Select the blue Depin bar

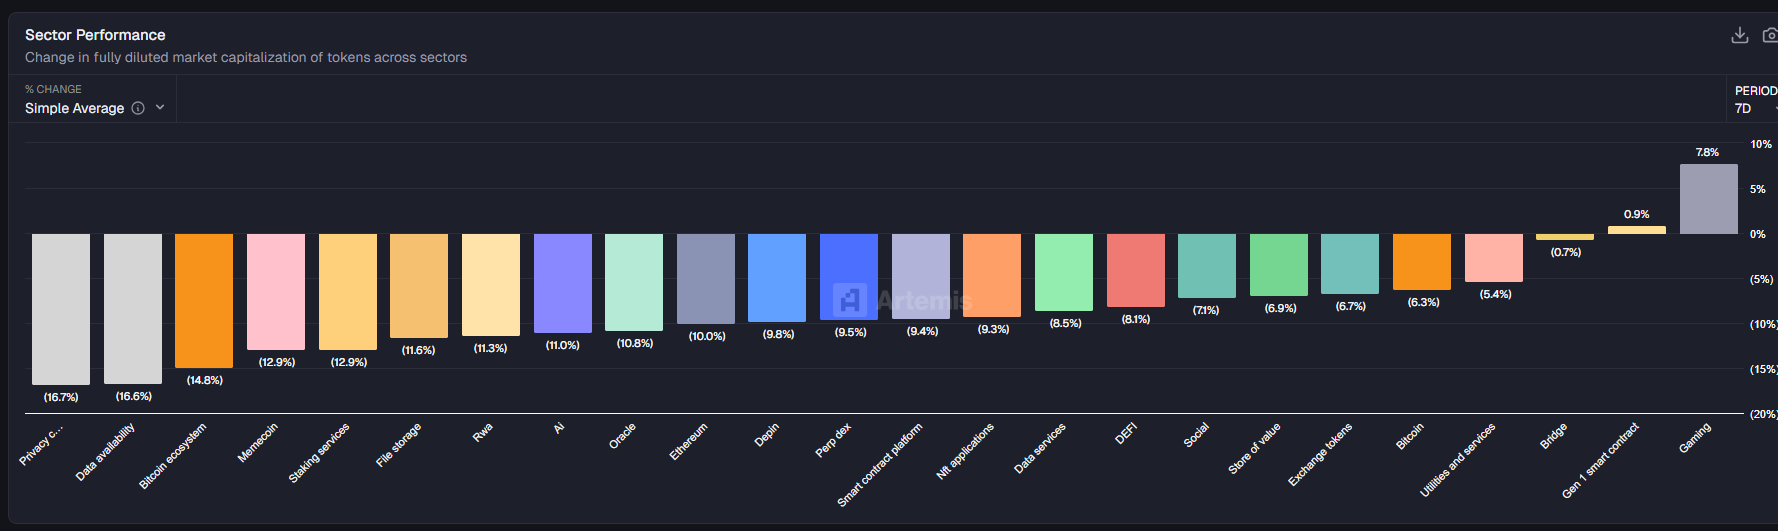point(777,277)
